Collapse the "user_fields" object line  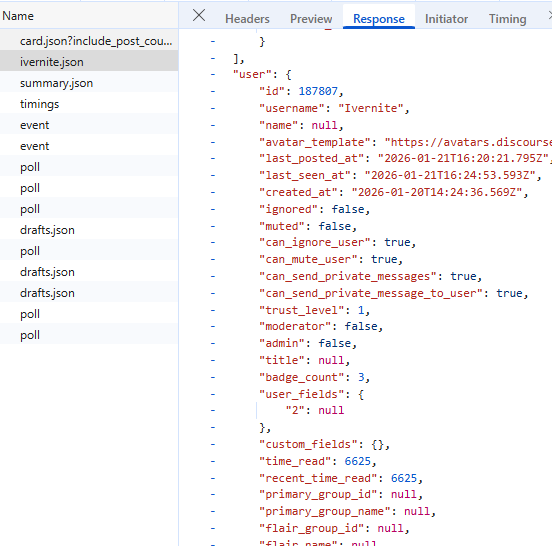coord(213,394)
